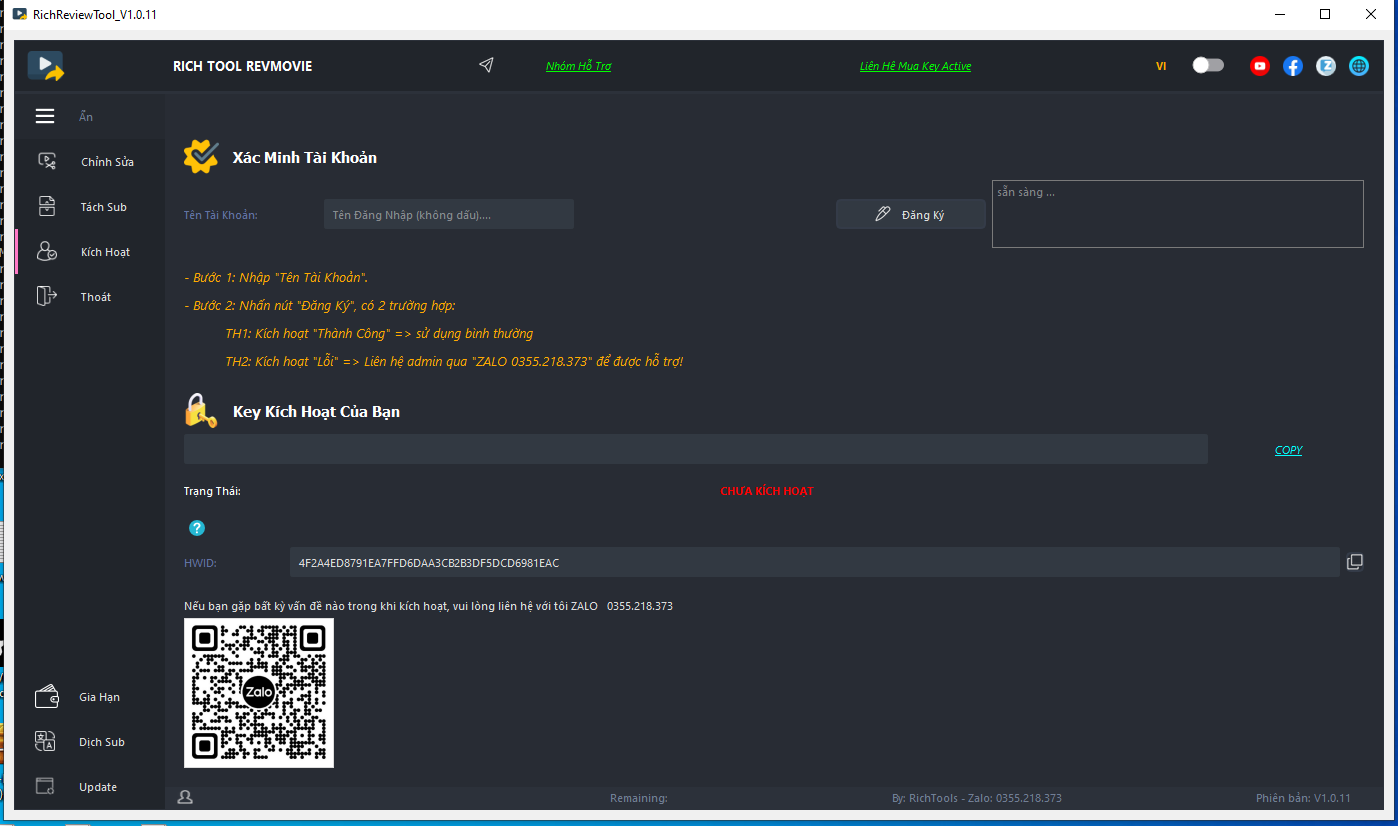Image resolution: width=1398 pixels, height=826 pixels.
Task: Click the hamburger menu icon
Action: click(45, 117)
